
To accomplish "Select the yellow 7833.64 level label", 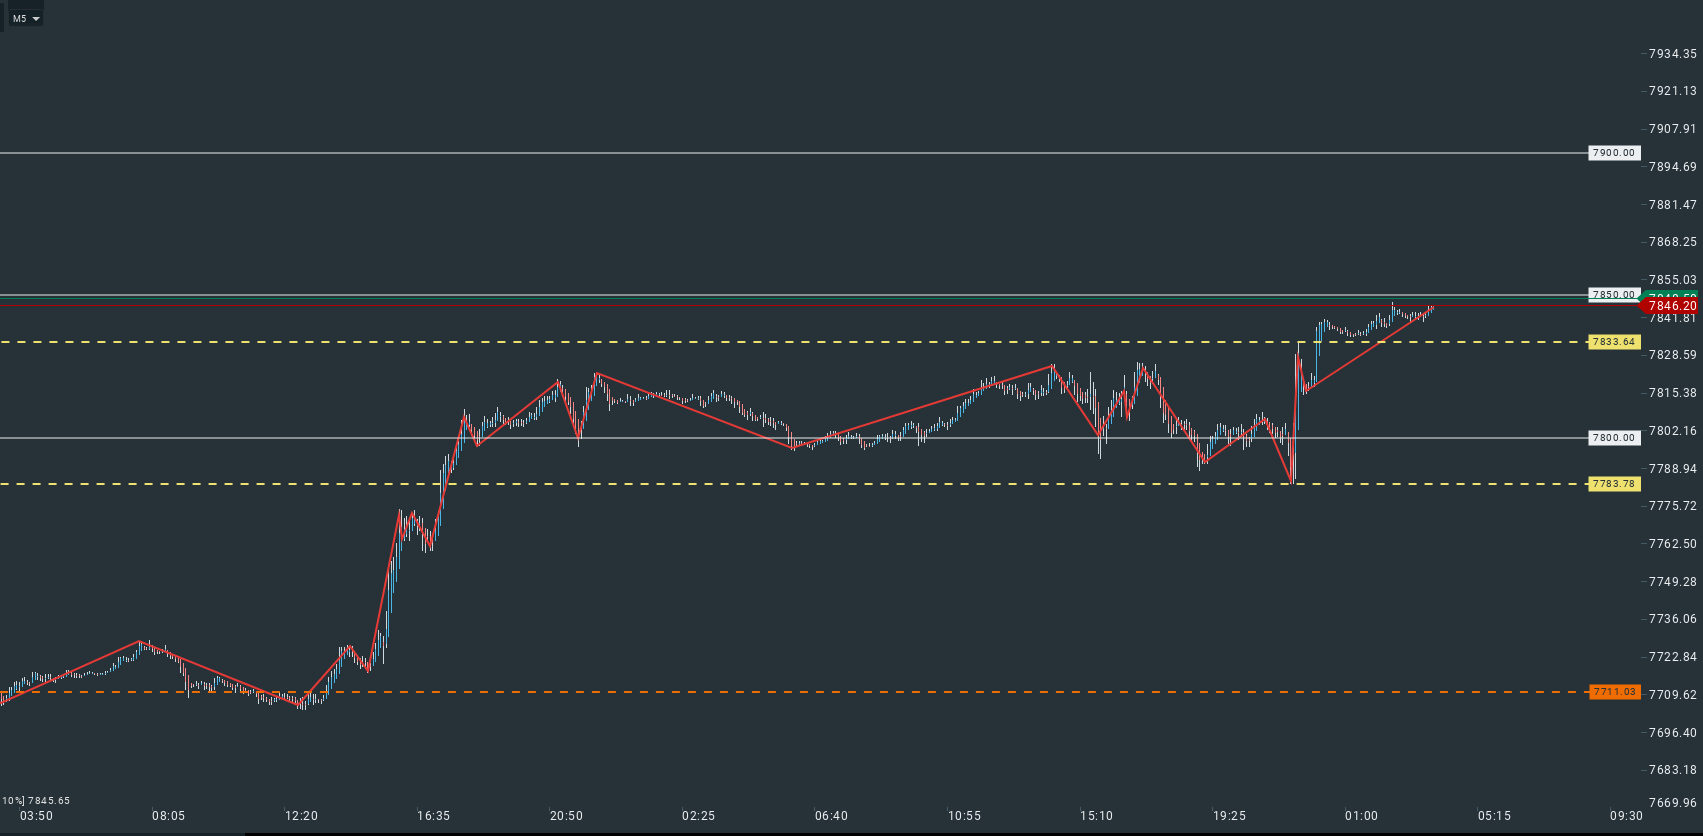I will click(1614, 342).
